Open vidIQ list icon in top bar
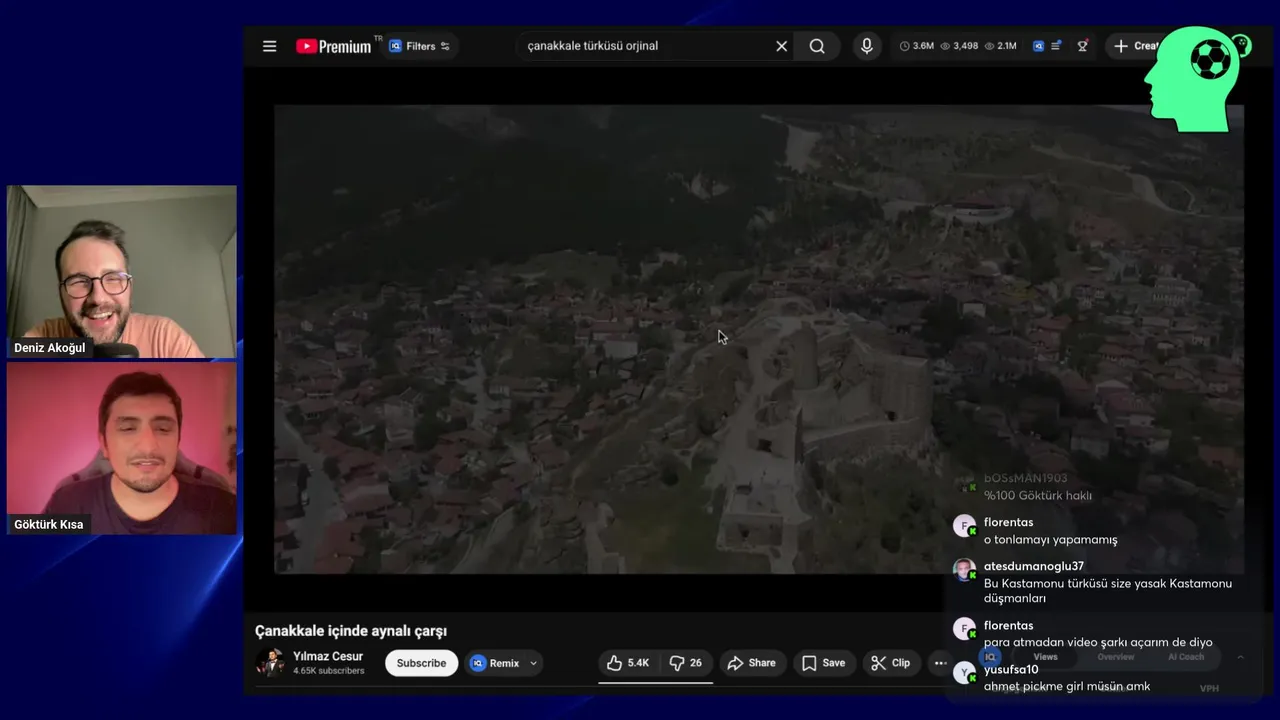Screen dimensions: 1280x720 [x=1056, y=46]
